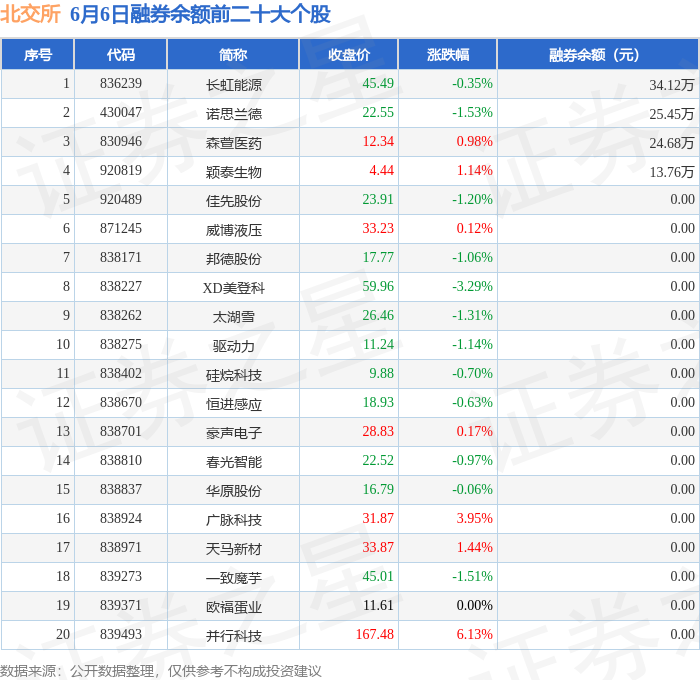Click the 序号 column header

[38, 54]
